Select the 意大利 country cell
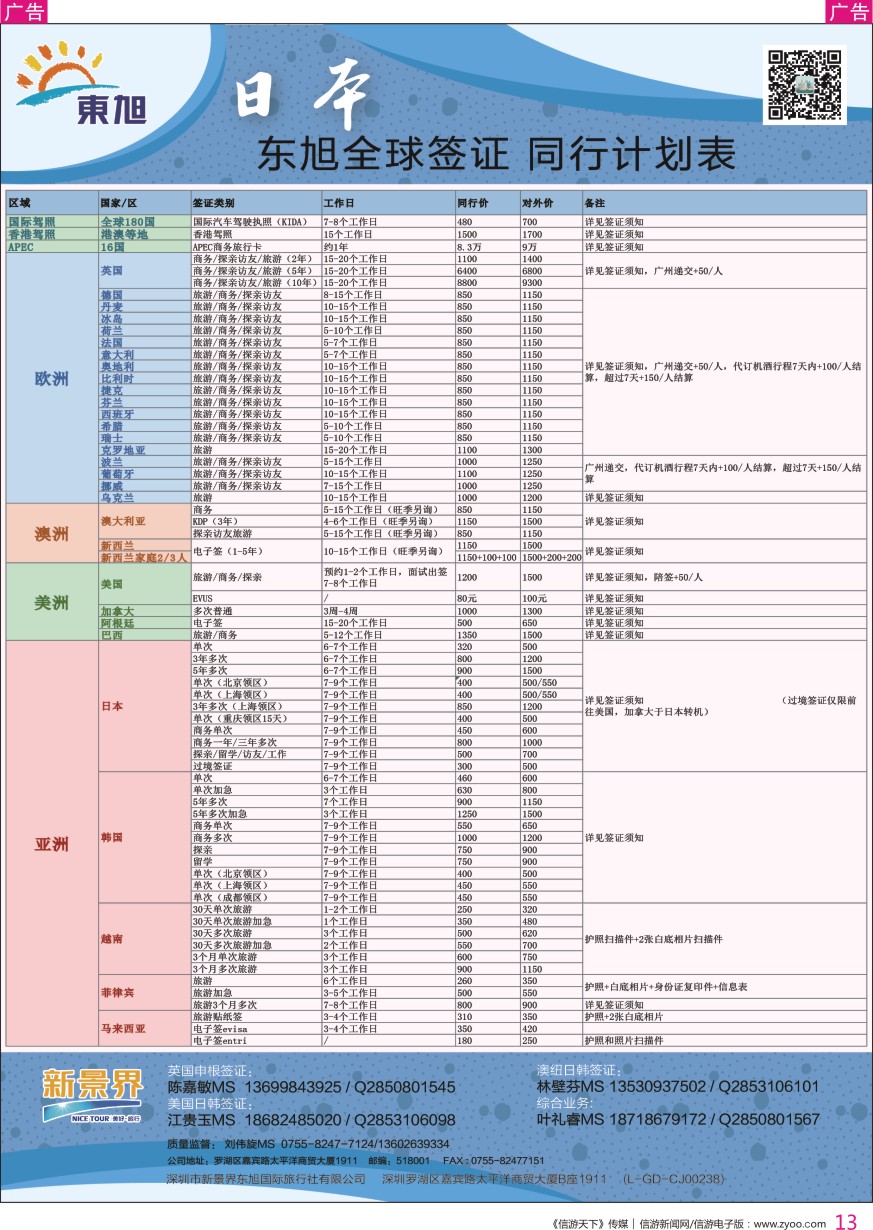This screenshot has width=873, height=1230. pyautogui.click(x=144, y=355)
